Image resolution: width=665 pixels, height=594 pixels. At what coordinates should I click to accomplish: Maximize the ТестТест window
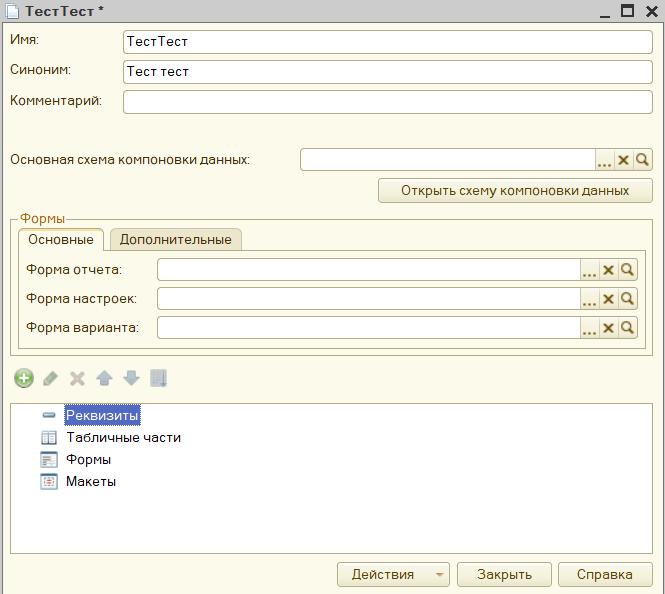(628, 11)
